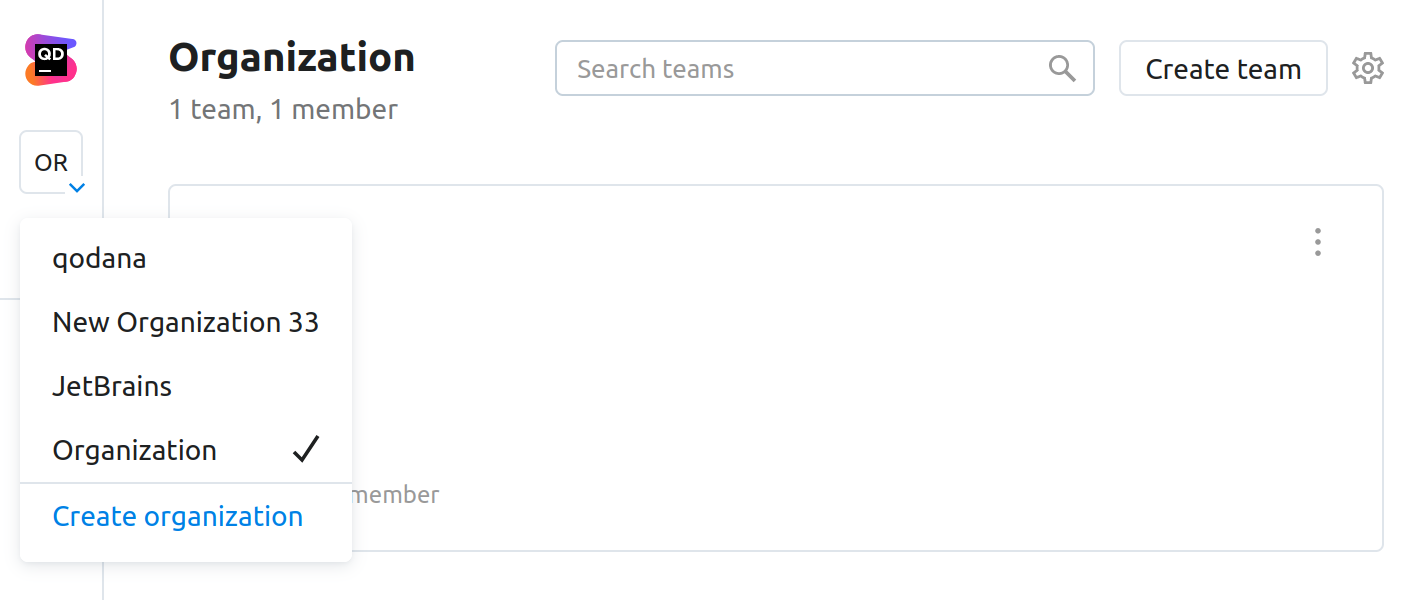Switch to the qodana organization

100,259
